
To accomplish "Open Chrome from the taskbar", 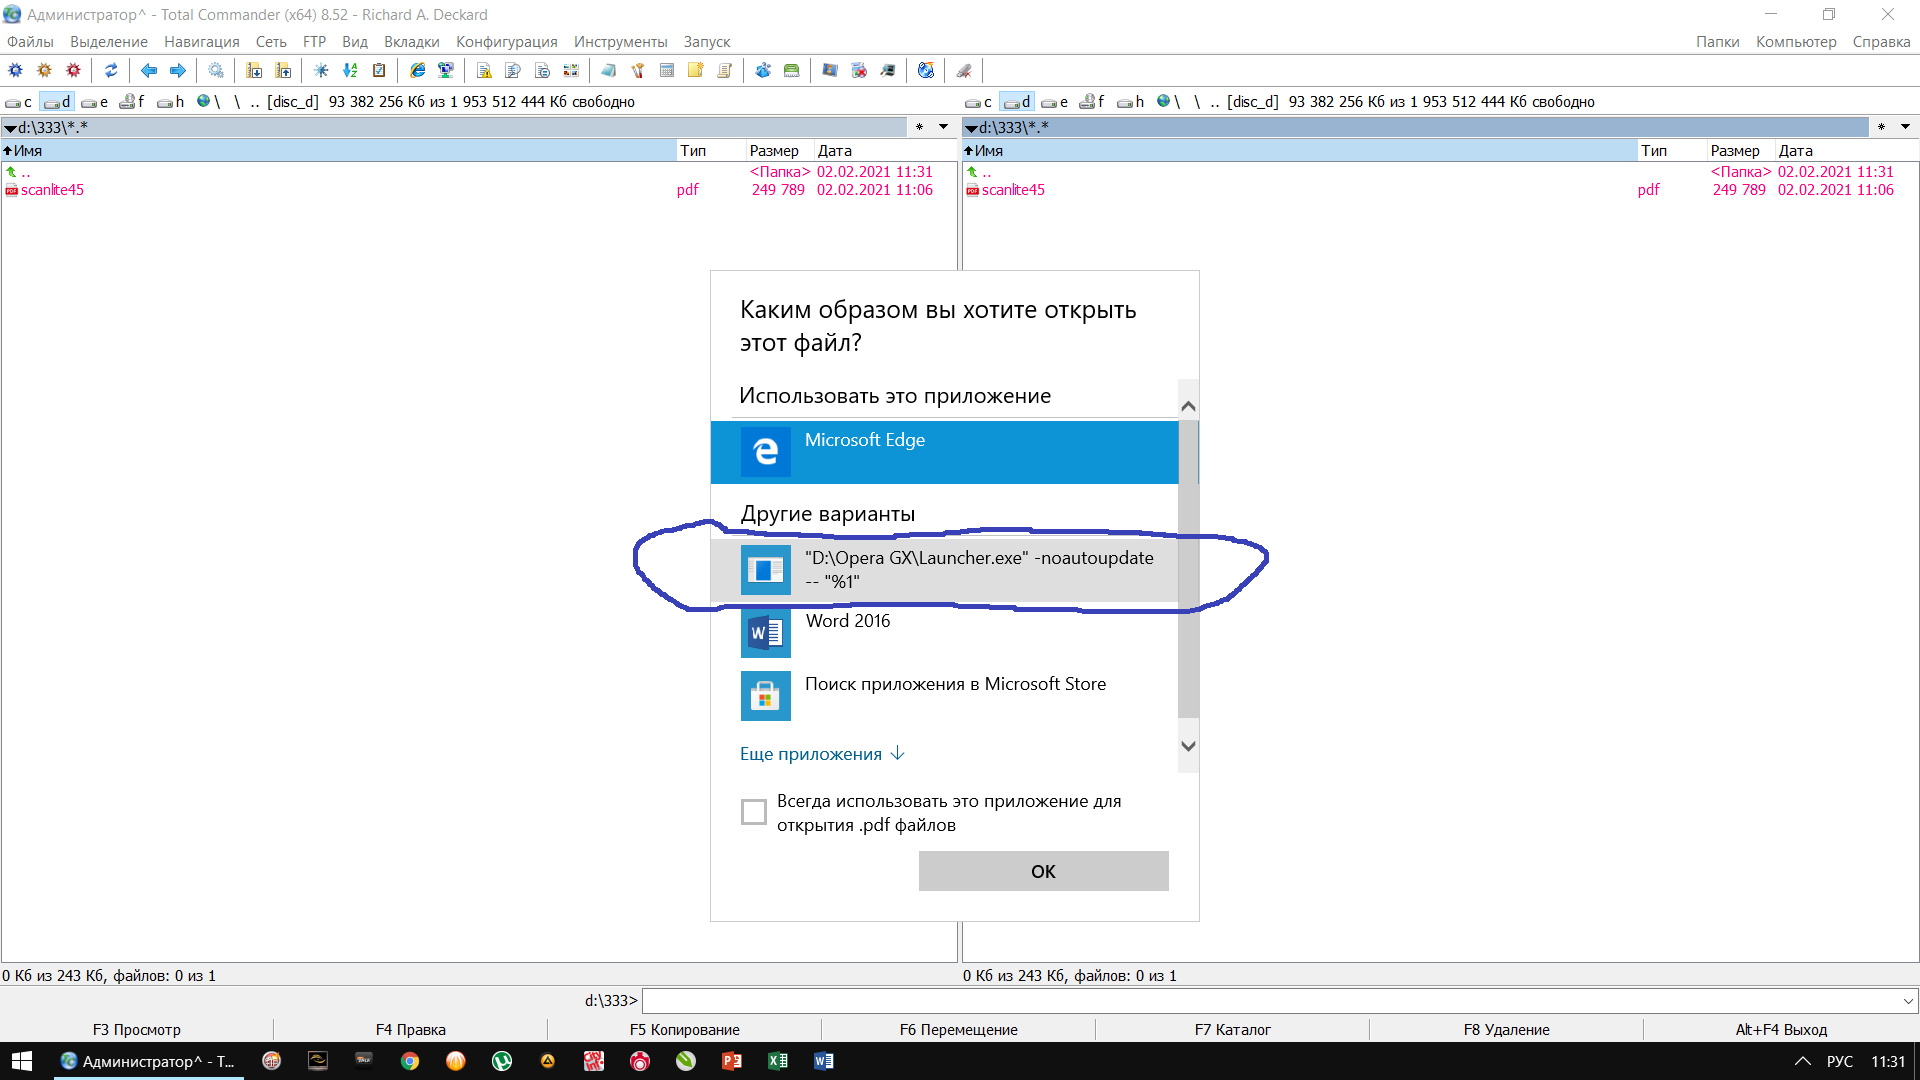I will (410, 1061).
